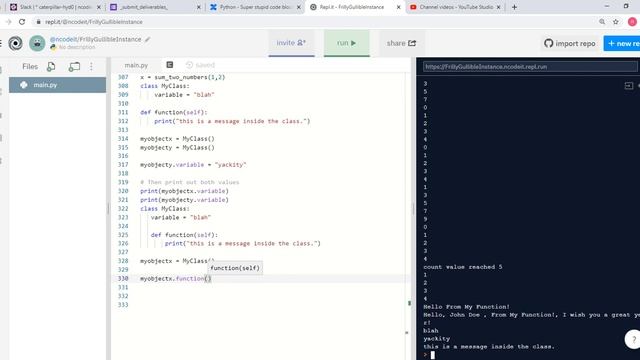Close the submit_deliverables tab
Image resolution: width=640 pixels, height=360 pixels.
coord(199,7)
